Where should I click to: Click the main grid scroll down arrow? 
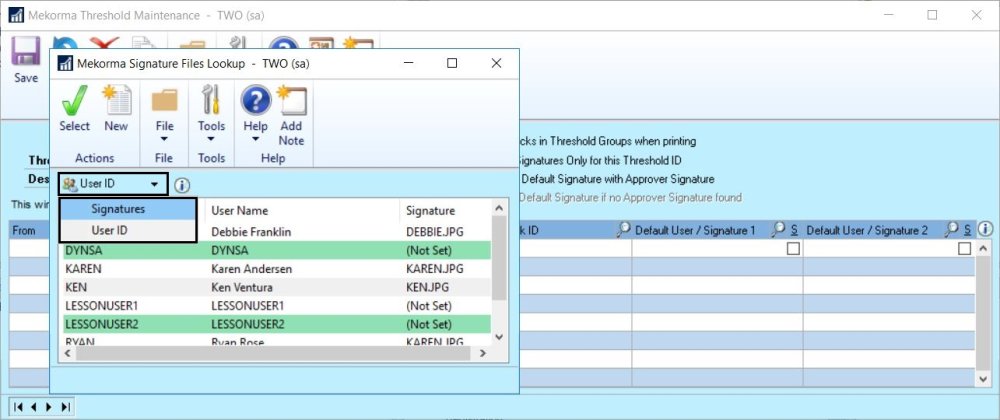[x=984, y=379]
